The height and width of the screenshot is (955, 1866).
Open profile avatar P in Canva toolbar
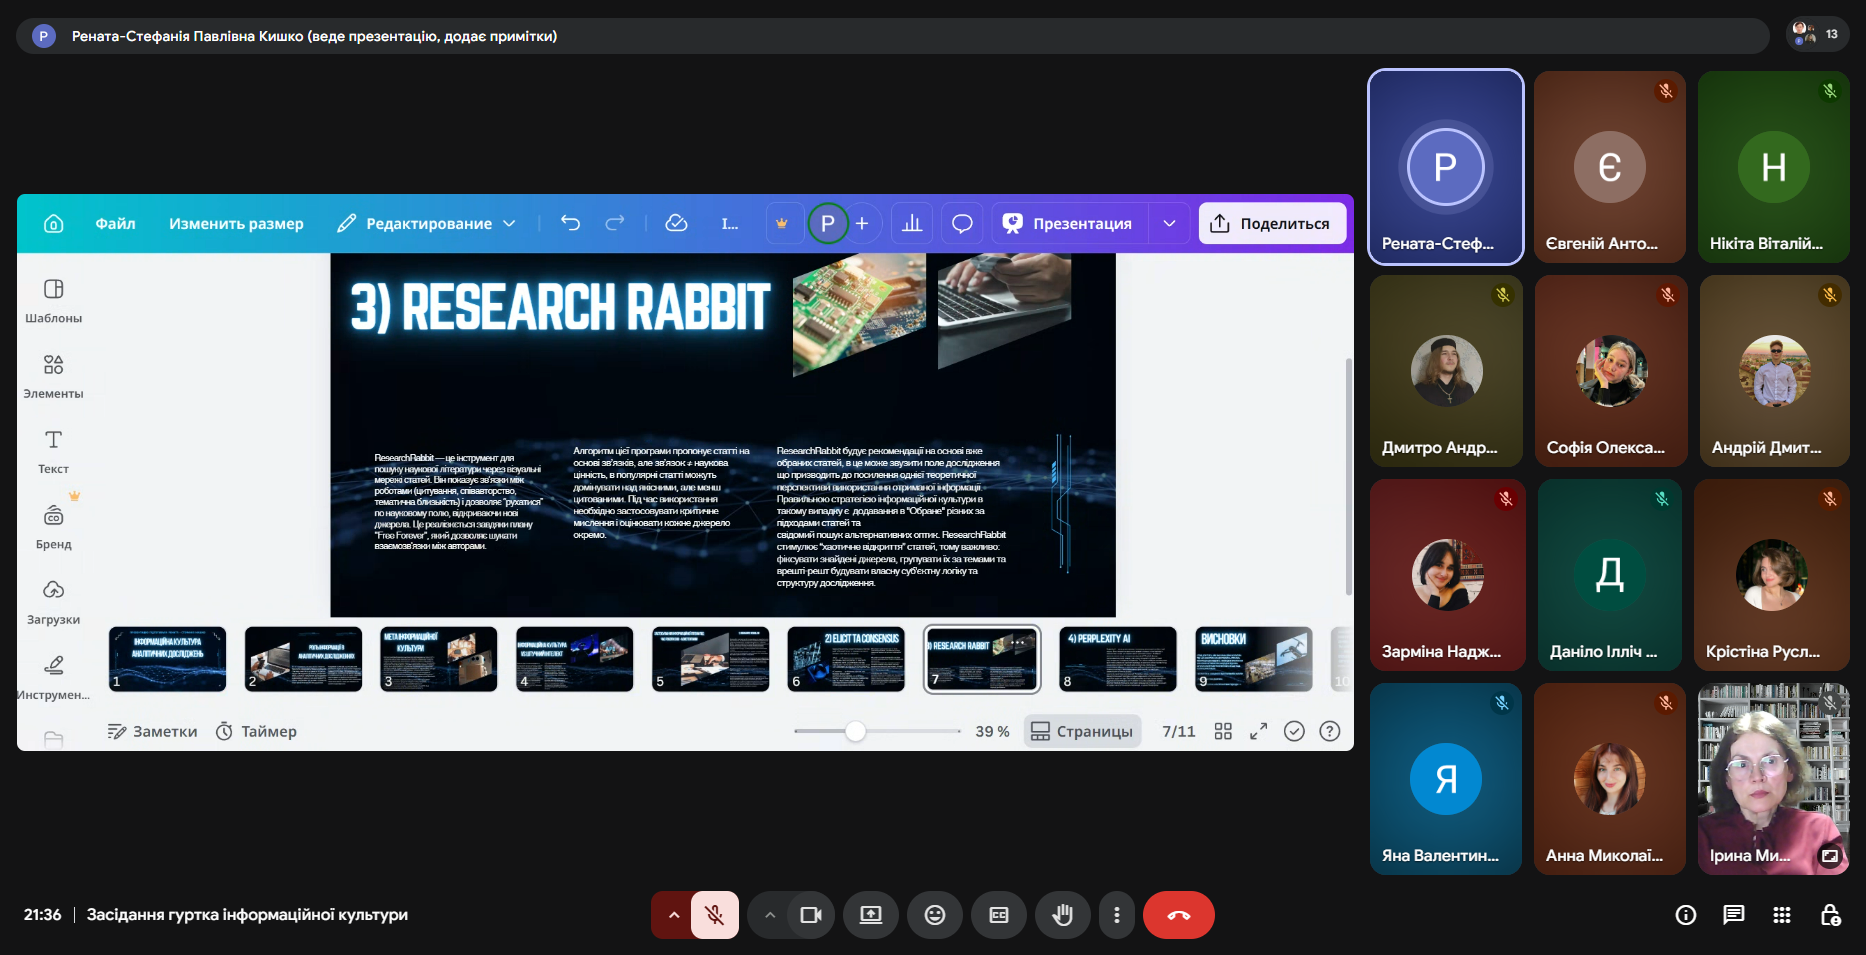coord(828,223)
